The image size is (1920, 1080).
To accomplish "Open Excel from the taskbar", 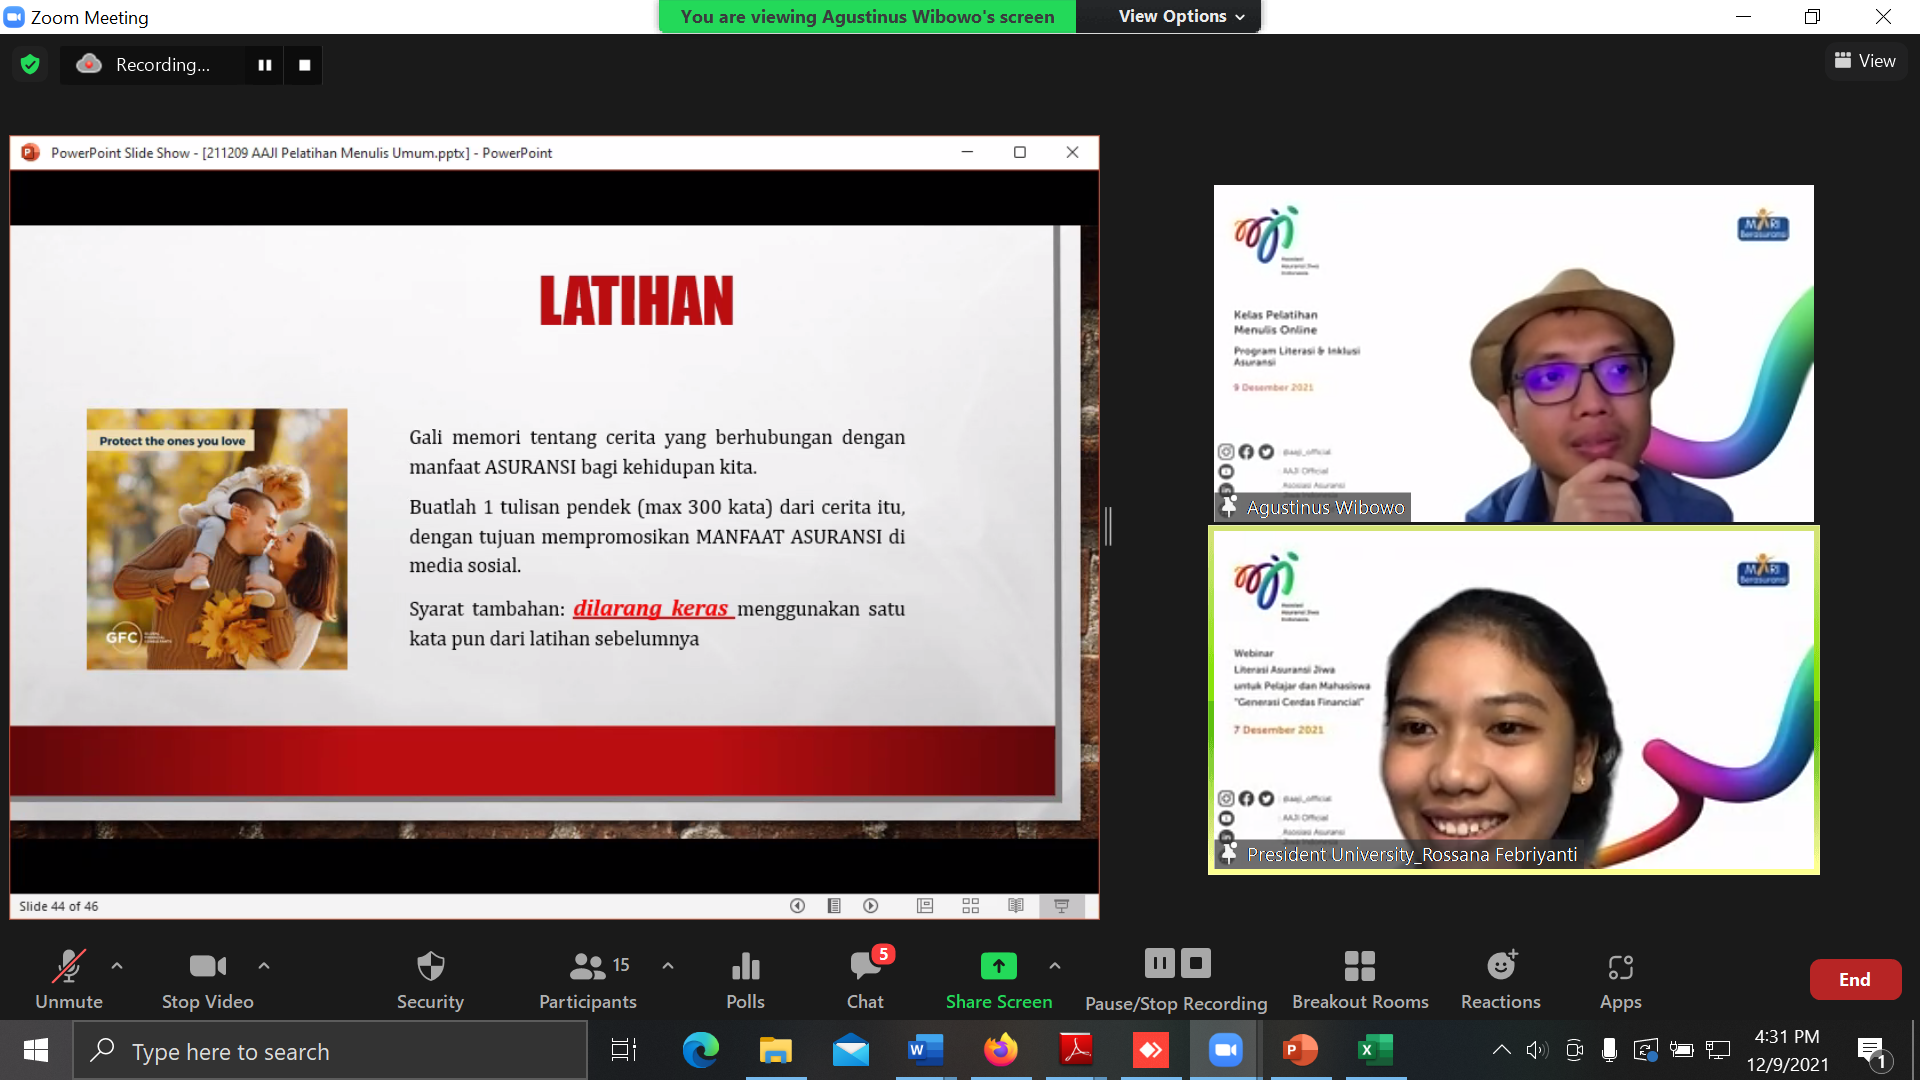I will [1375, 1050].
